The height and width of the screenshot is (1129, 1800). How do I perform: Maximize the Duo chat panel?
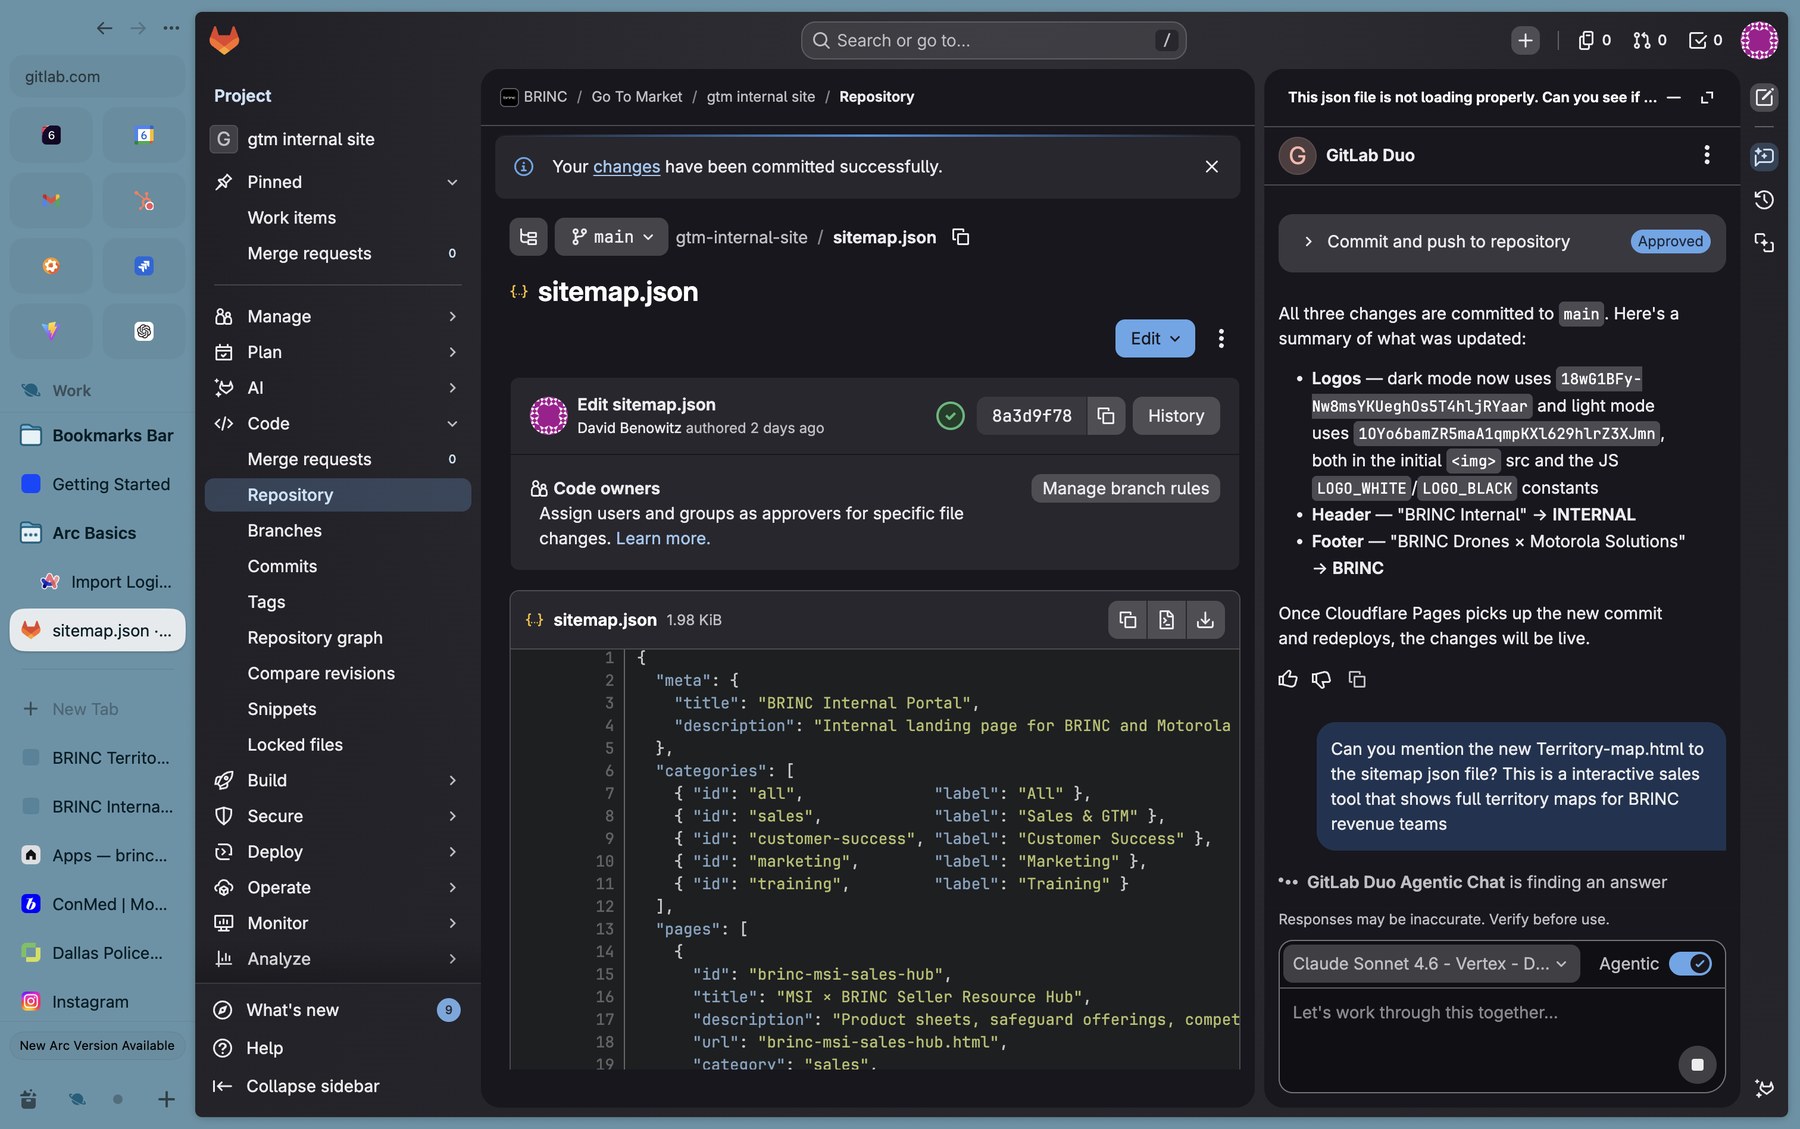point(1707,97)
